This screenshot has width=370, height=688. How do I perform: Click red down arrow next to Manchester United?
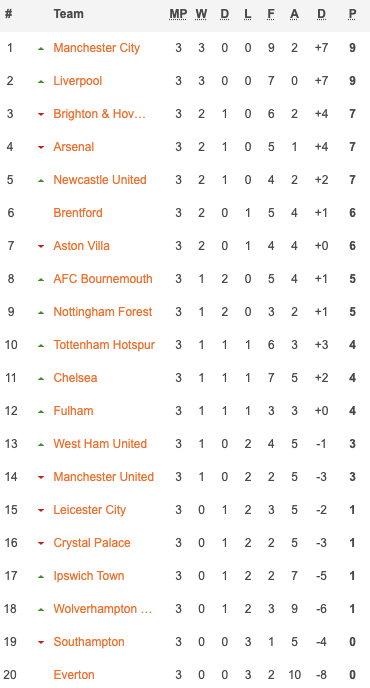coord(41,477)
